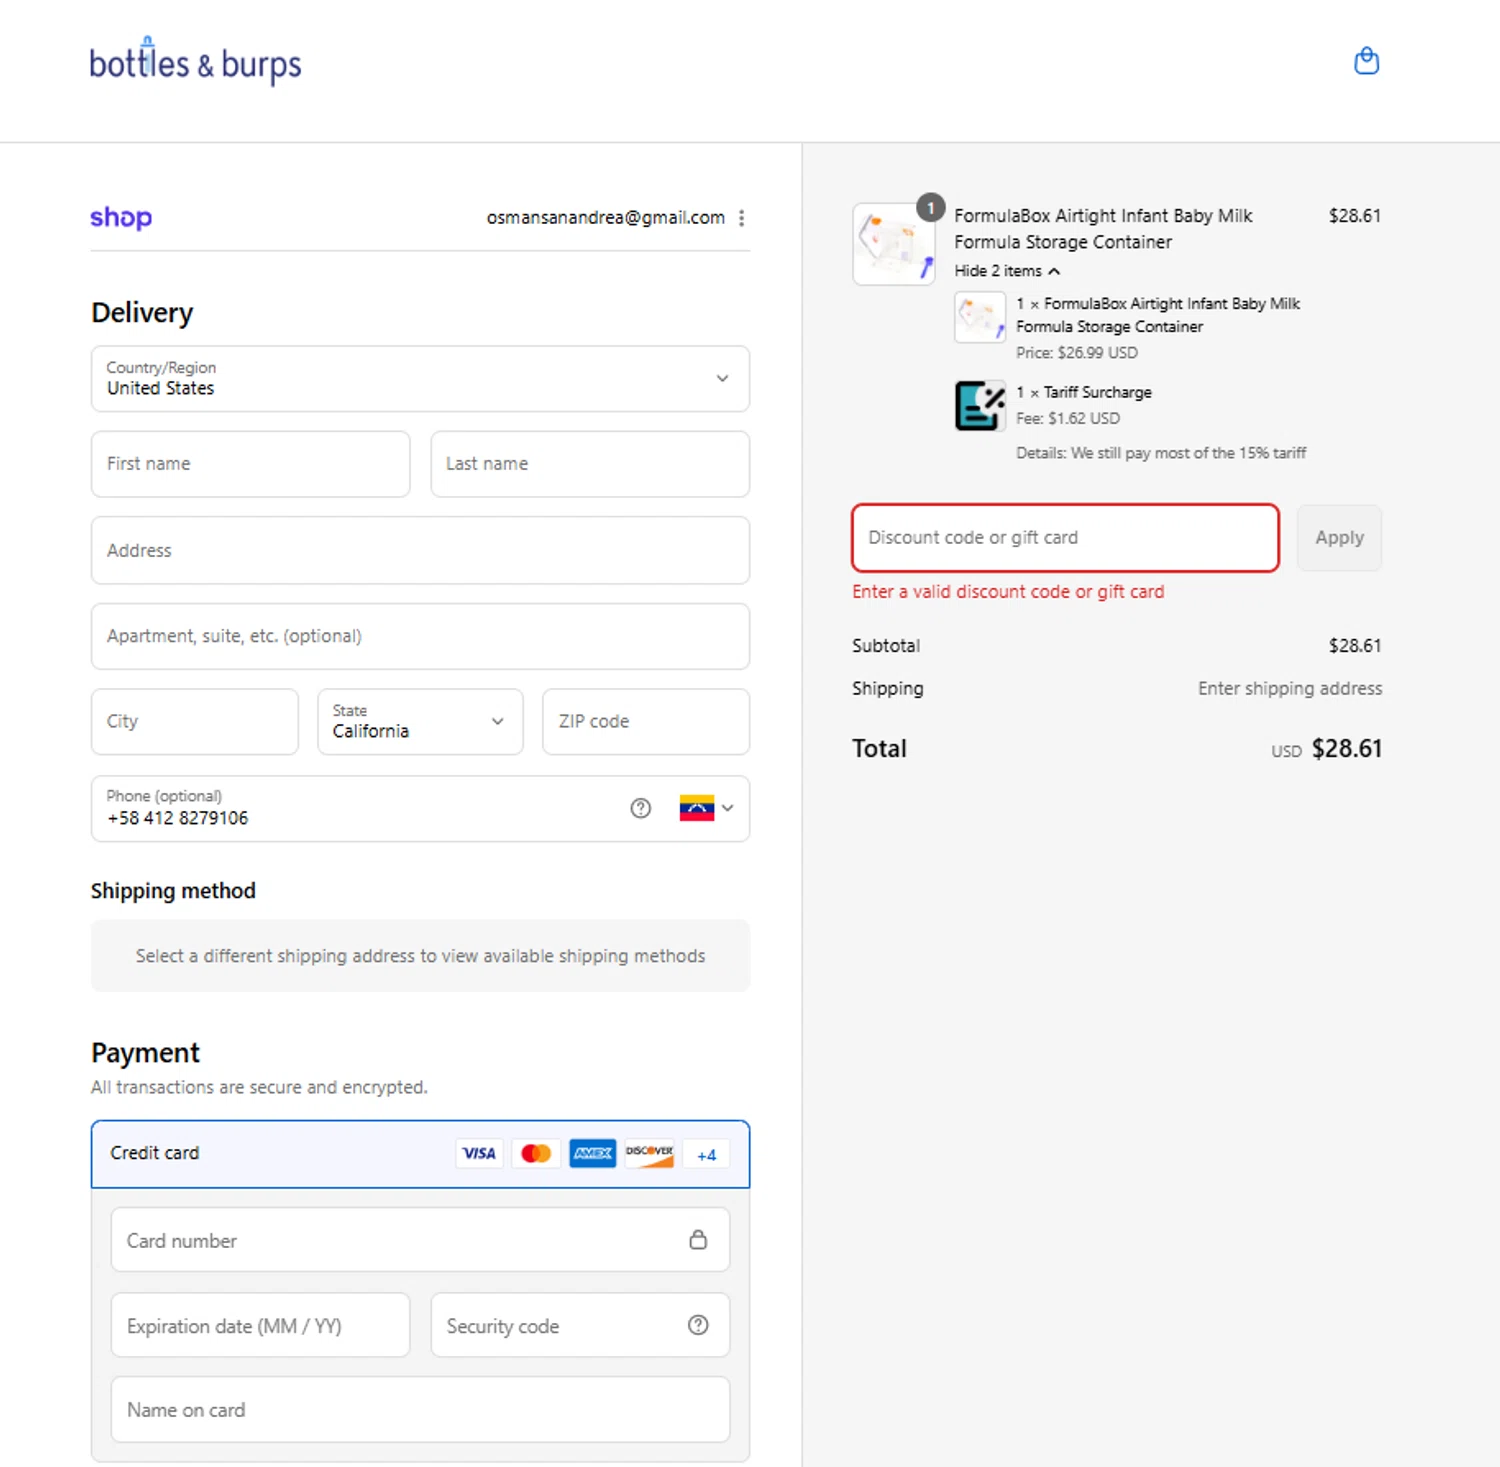Collapse the Hide 2 items expander

click(x=1007, y=271)
